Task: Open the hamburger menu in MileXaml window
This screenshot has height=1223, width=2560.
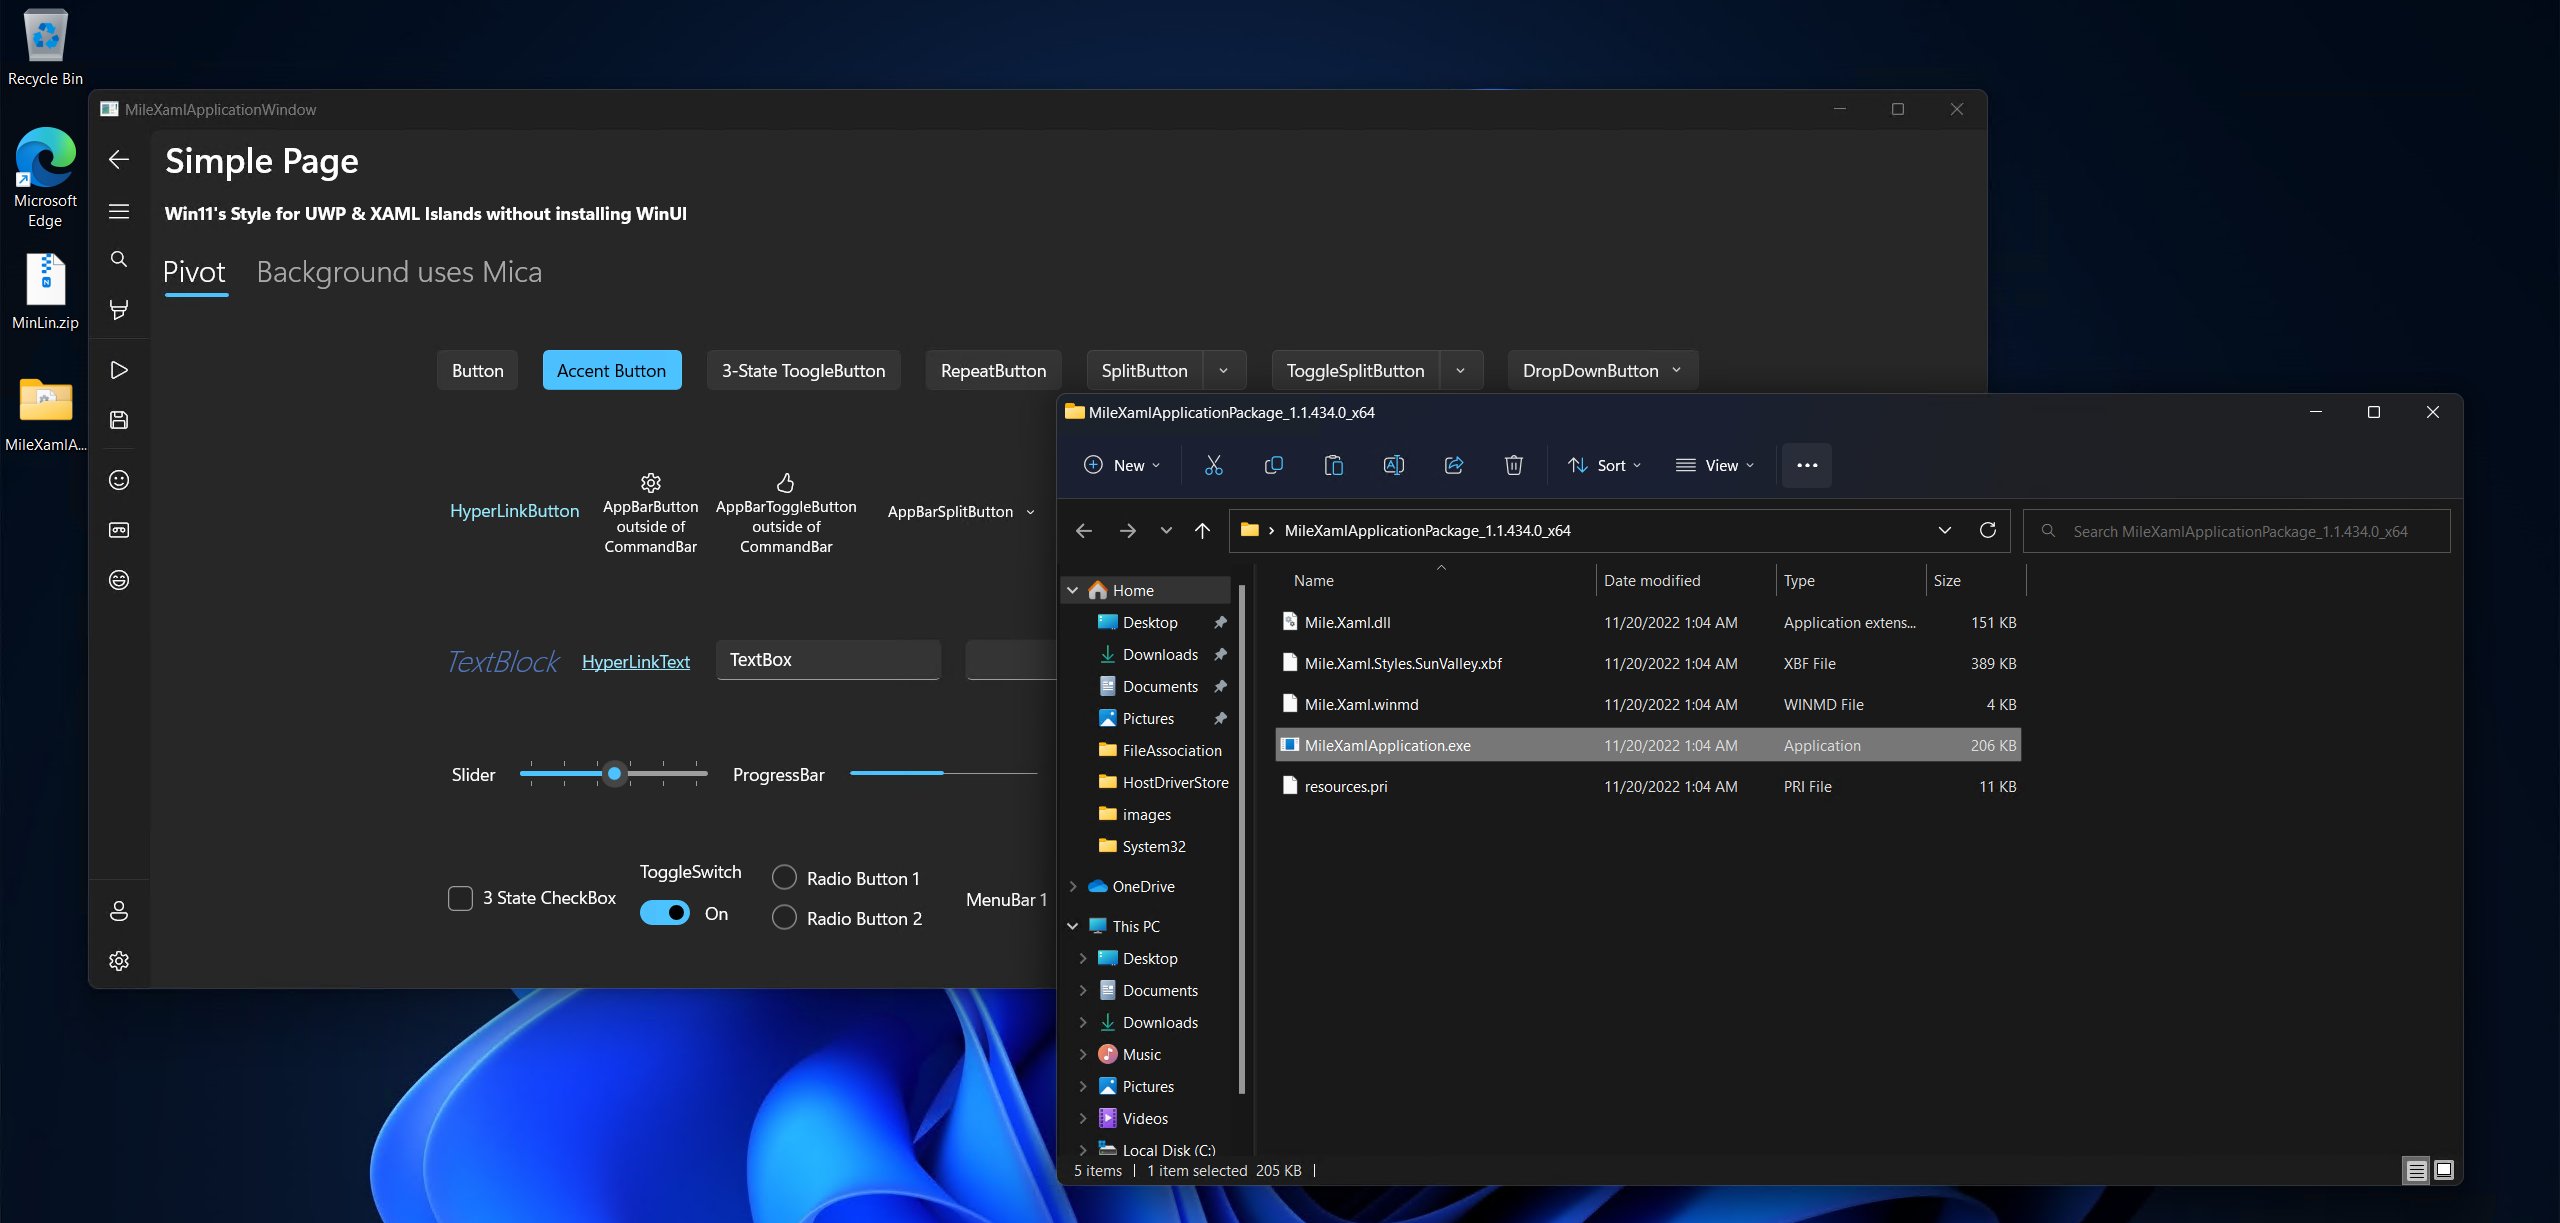Action: [119, 211]
